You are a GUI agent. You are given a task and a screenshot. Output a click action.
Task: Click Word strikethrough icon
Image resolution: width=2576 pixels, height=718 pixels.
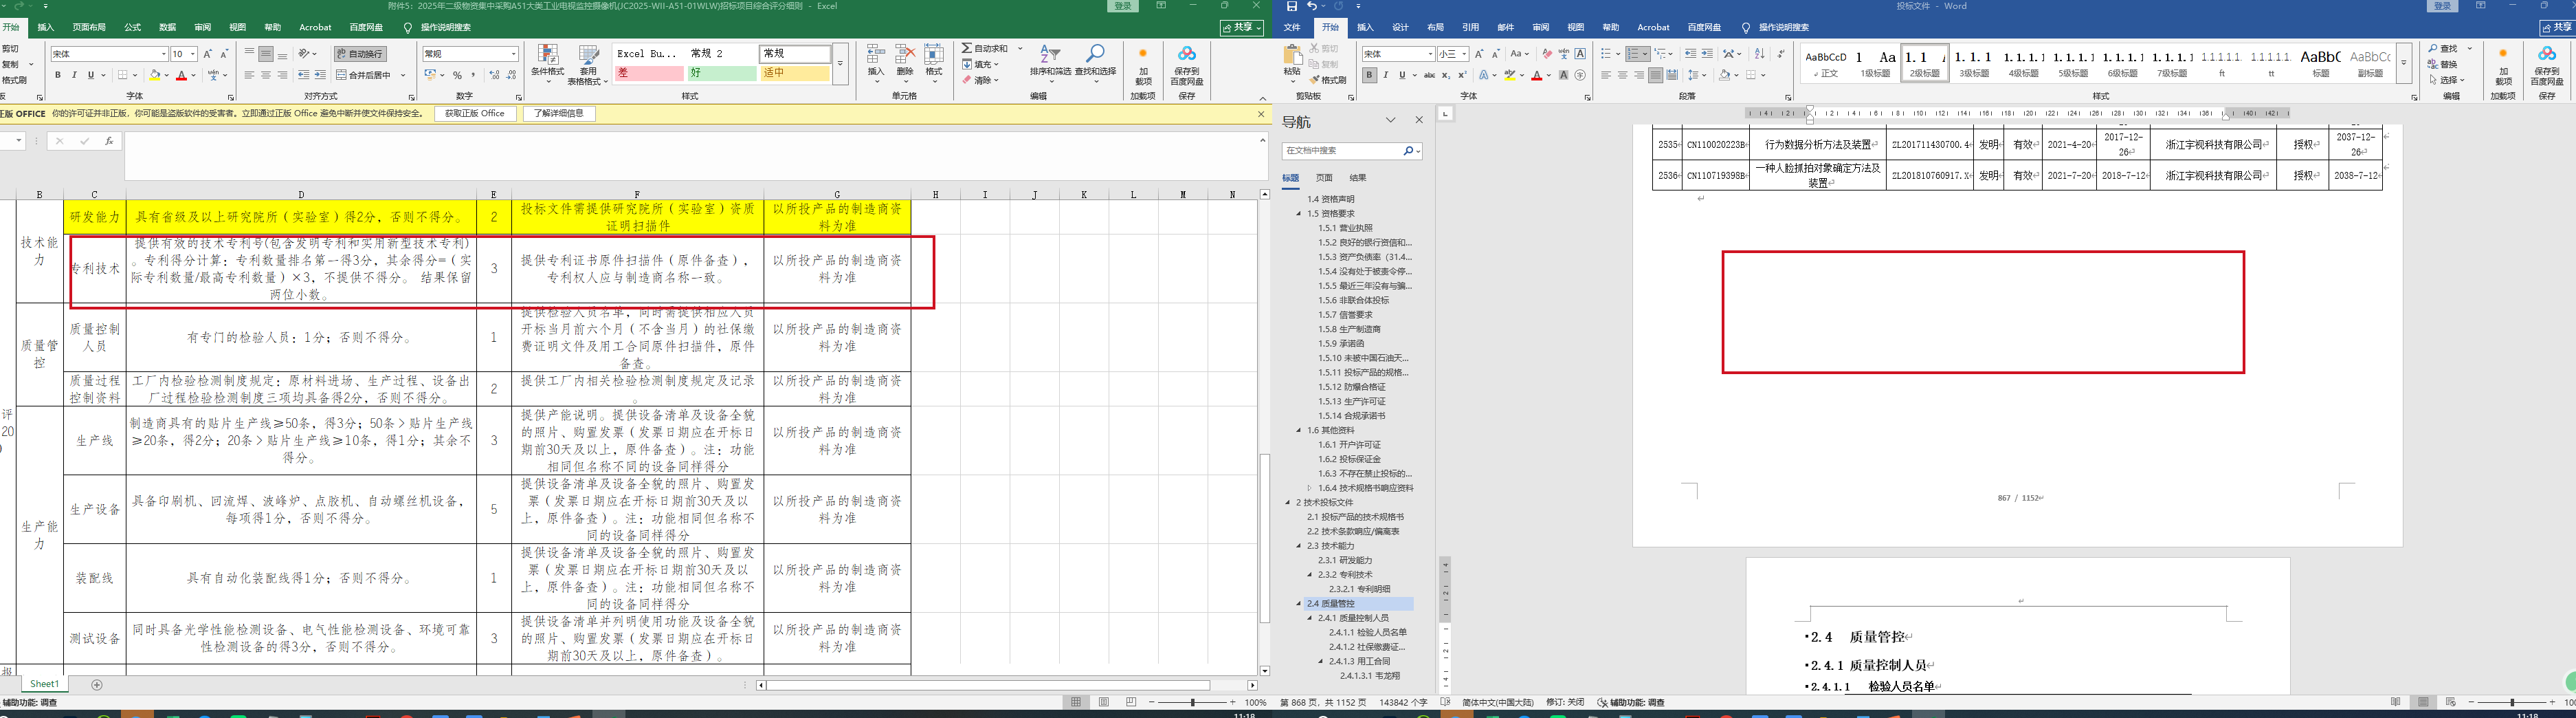pos(1429,75)
